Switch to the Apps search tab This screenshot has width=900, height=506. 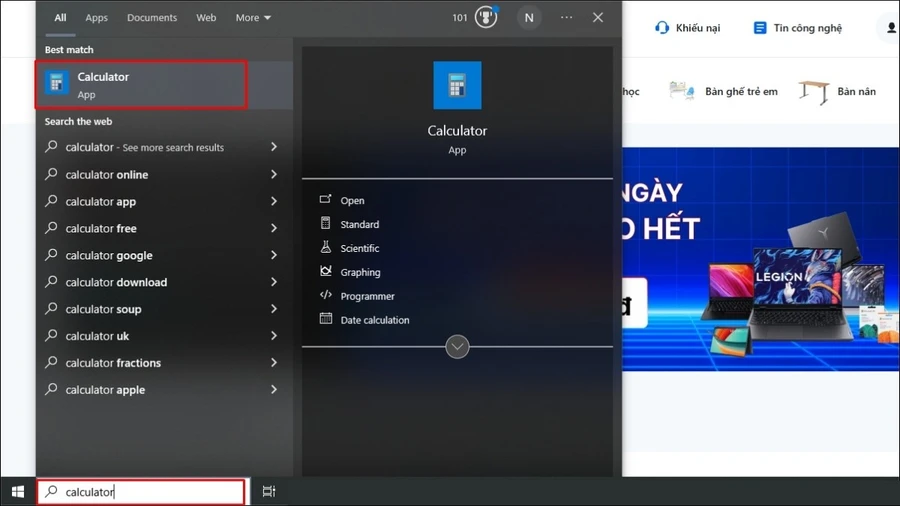96,18
